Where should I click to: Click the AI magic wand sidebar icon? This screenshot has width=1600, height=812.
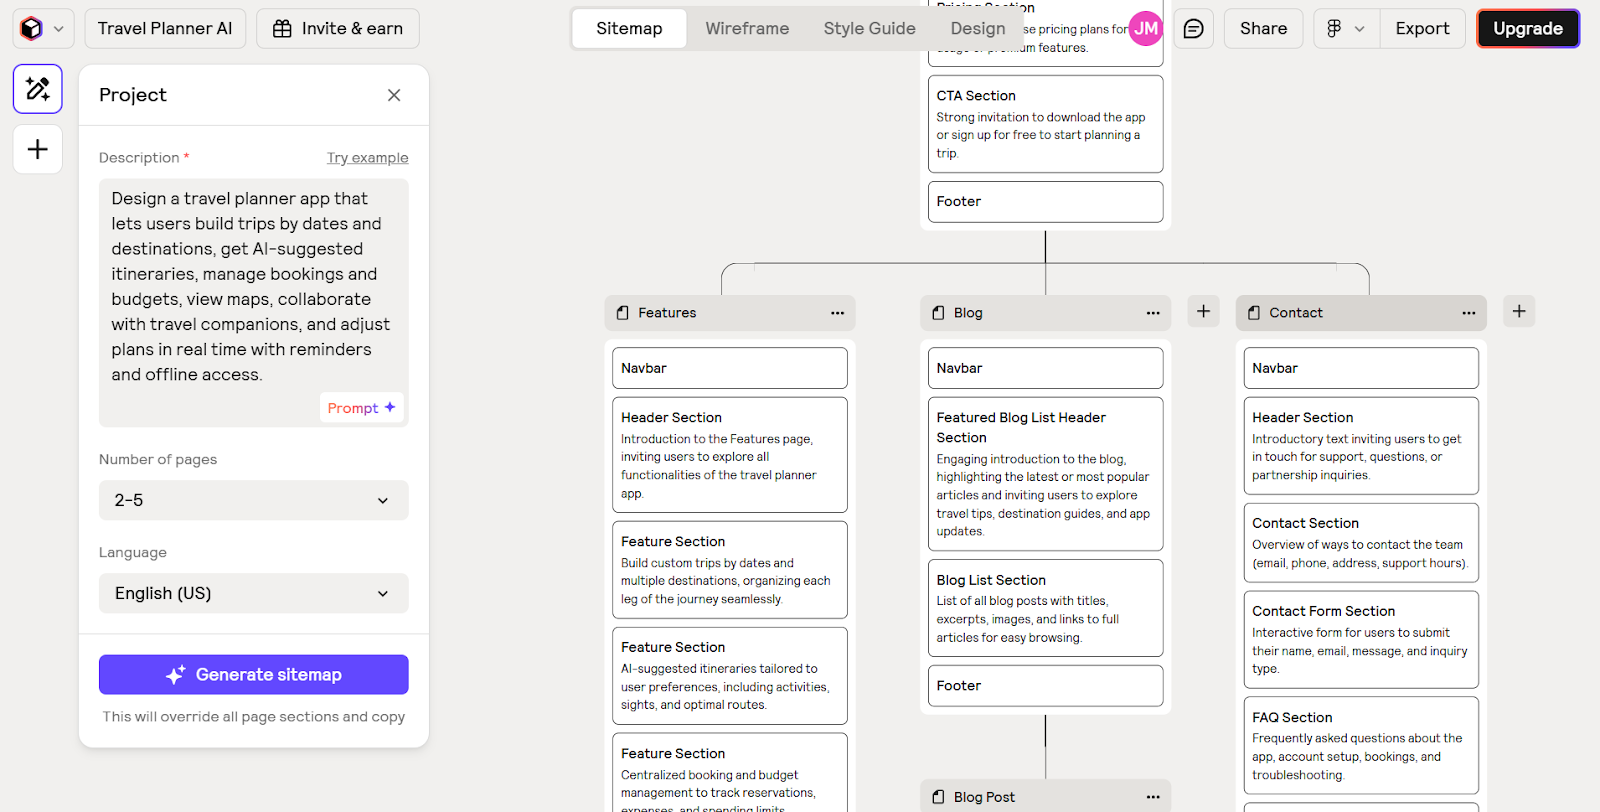pyautogui.click(x=38, y=89)
